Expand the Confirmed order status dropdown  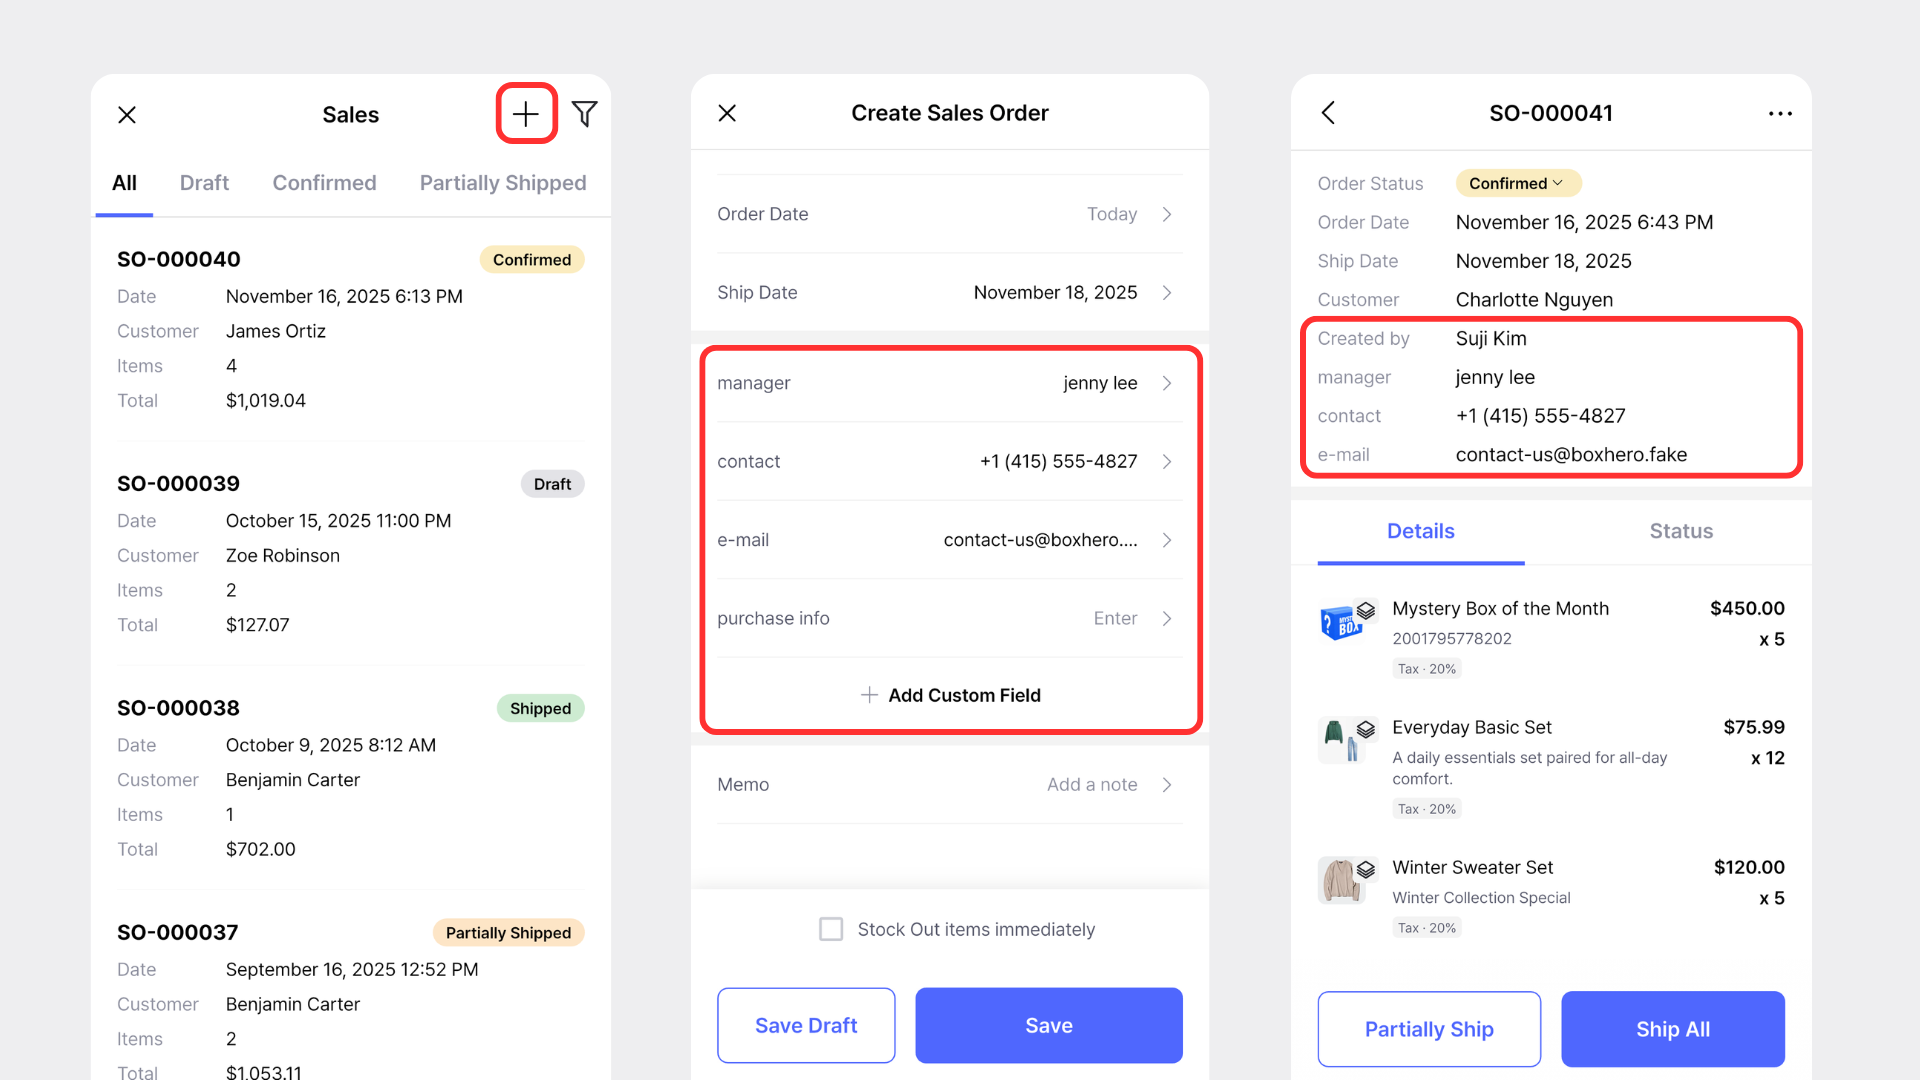click(x=1517, y=182)
